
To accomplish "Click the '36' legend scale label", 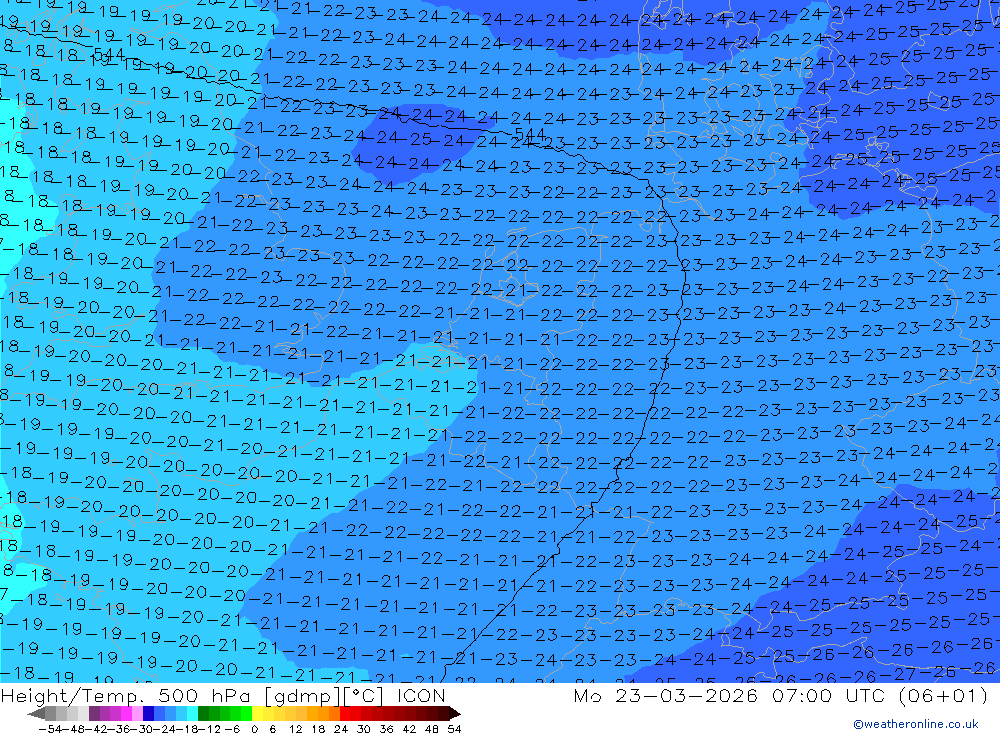I will [x=386, y=729].
